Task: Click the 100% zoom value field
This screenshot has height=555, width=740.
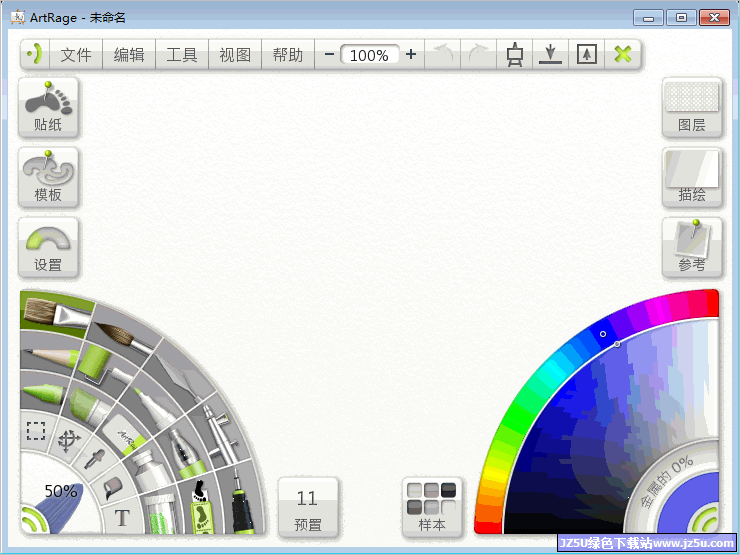Action: 370,55
